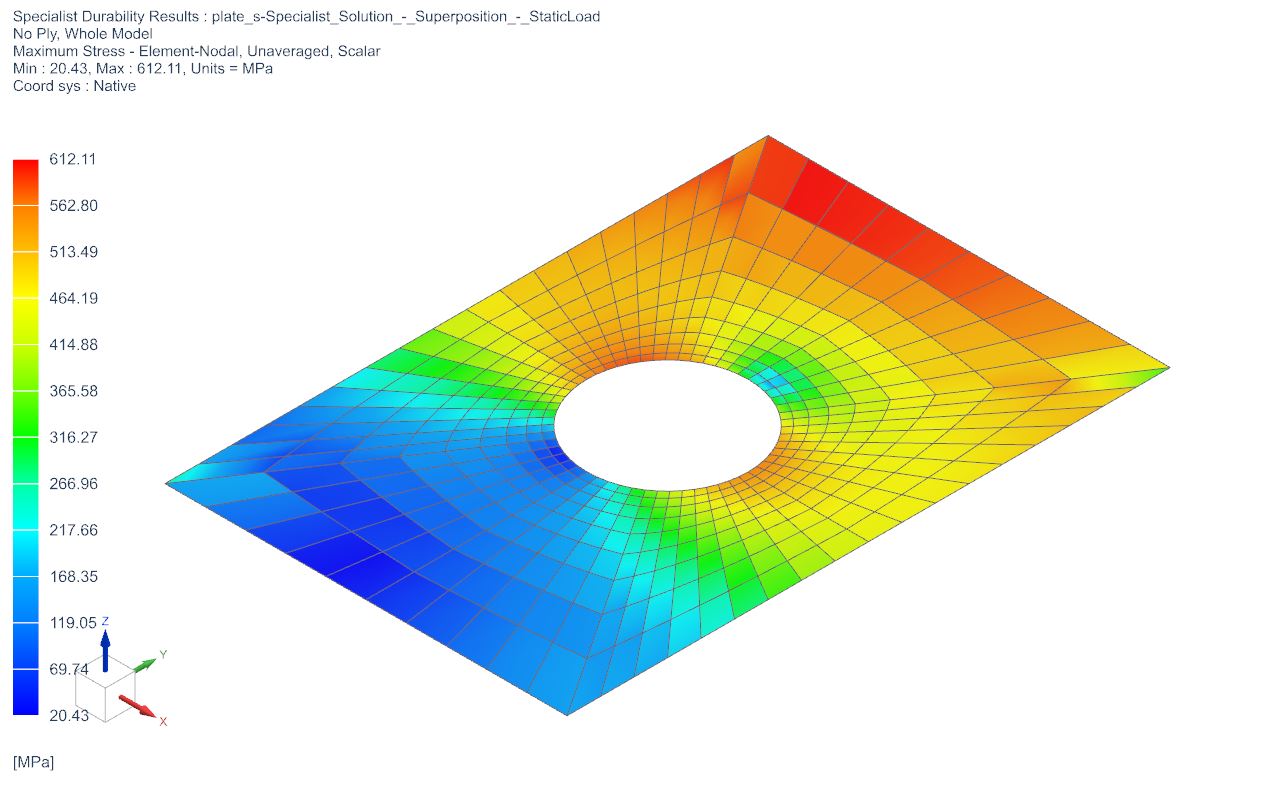Click the green Y axis arrow on triad
This screenshot has width=1288, height=795.
[146, 663]
